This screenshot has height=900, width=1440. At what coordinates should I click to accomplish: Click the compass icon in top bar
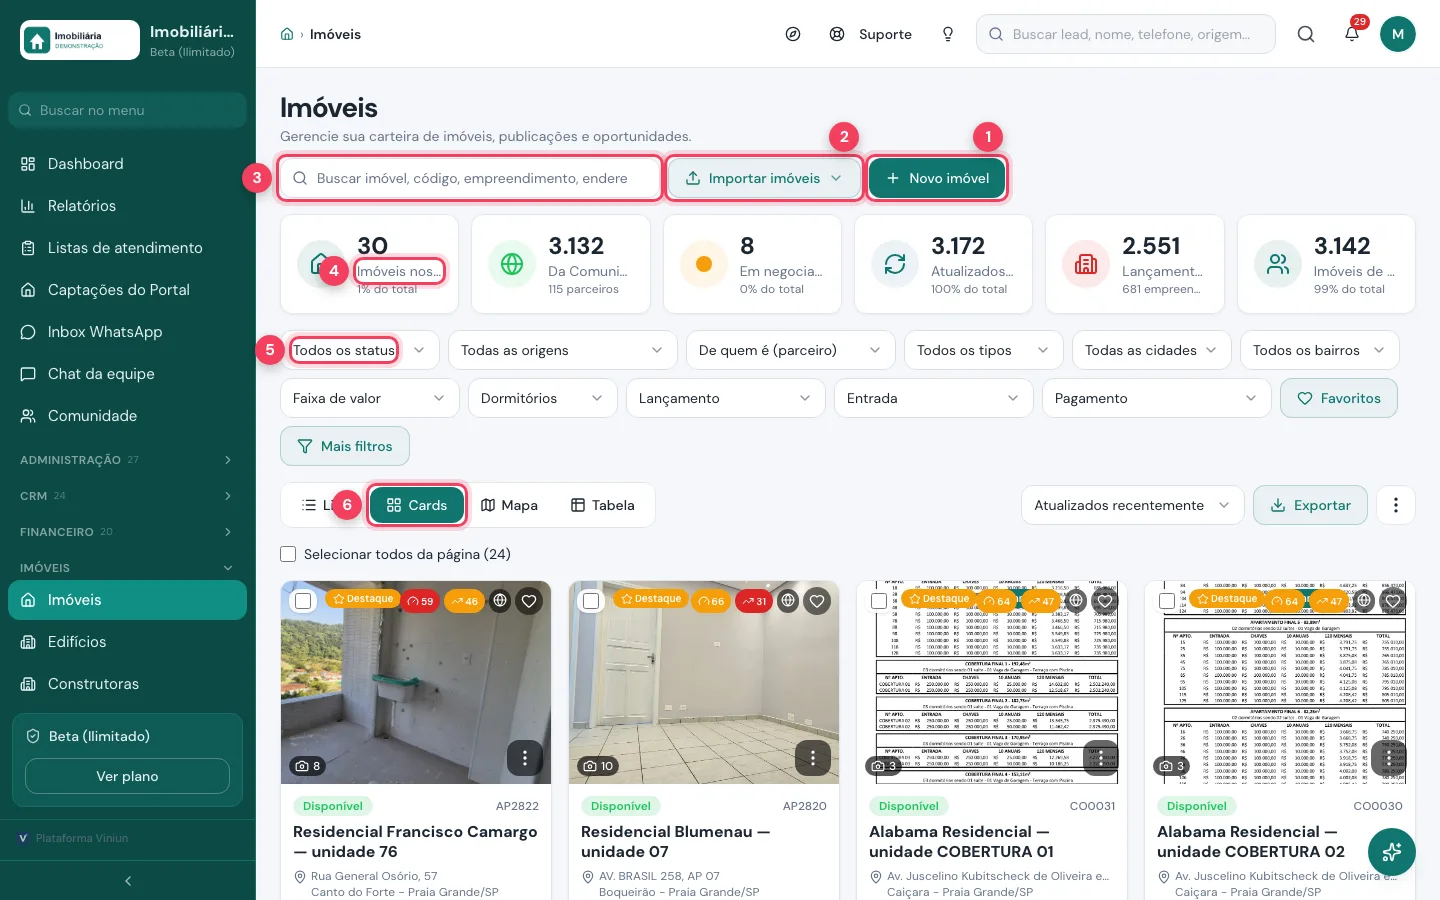click(793, 34)
